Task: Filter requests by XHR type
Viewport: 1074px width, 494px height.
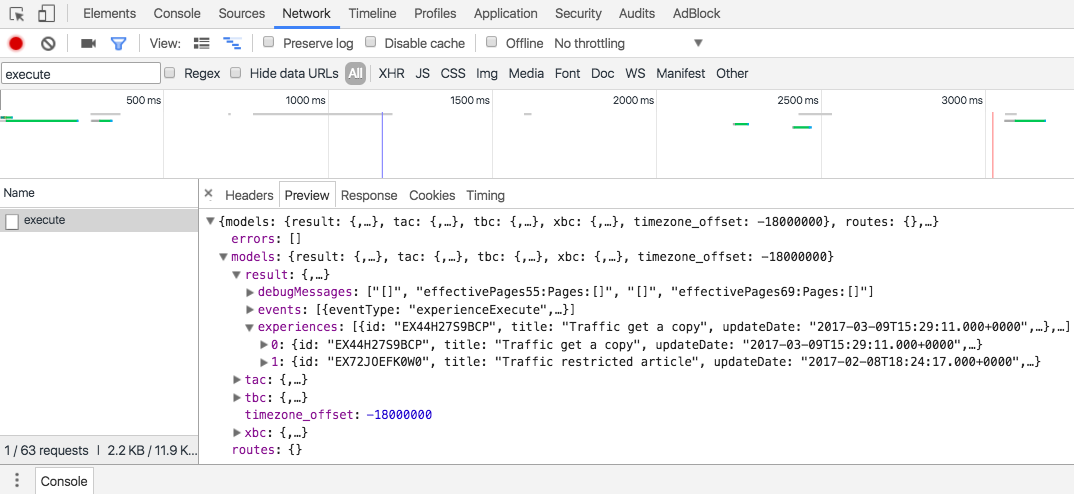Action: coord(391,73)
